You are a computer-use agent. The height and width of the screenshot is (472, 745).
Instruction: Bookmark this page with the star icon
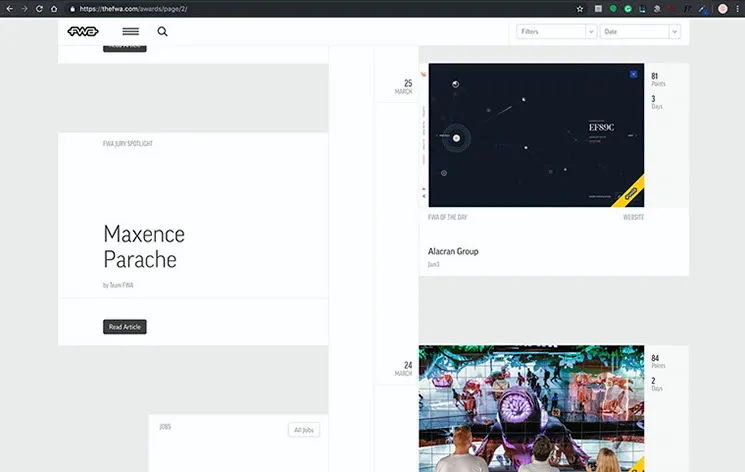pyautogui.click(x=580, y=8)
